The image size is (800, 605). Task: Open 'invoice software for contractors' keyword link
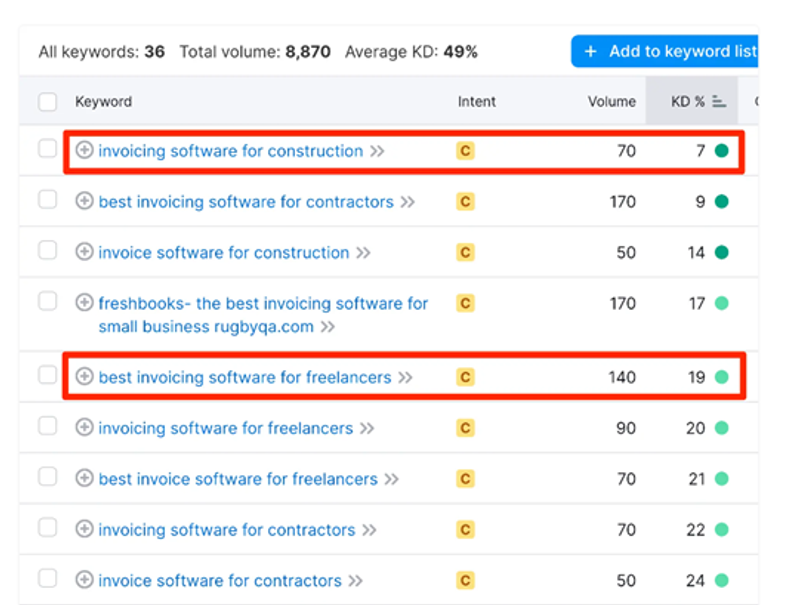click(x=220, y=581)
